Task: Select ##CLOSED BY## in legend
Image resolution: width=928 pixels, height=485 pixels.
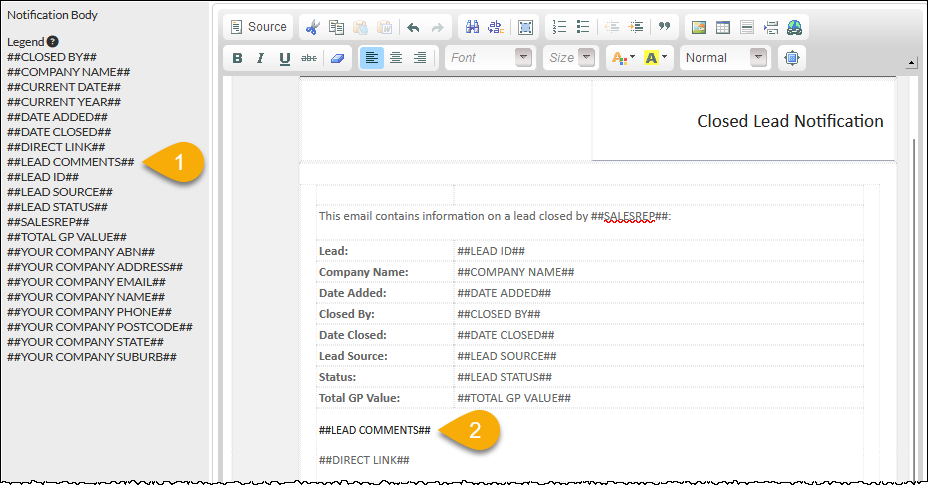Action: click(x=52, y=57)
